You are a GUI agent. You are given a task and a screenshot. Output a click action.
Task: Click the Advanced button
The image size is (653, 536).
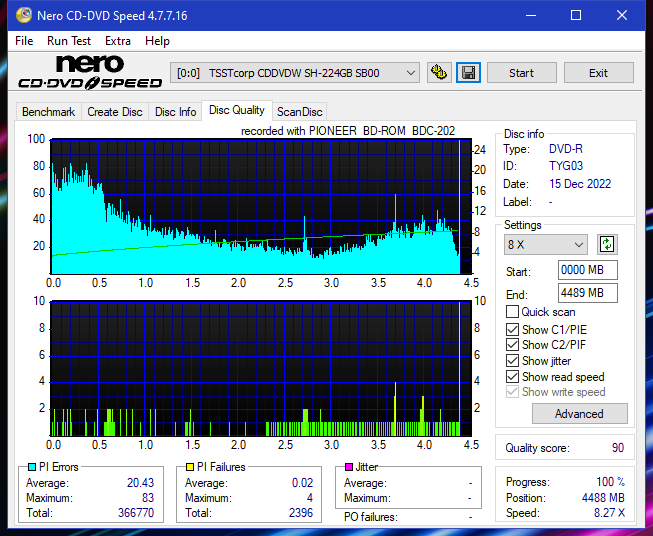(579, 414)
